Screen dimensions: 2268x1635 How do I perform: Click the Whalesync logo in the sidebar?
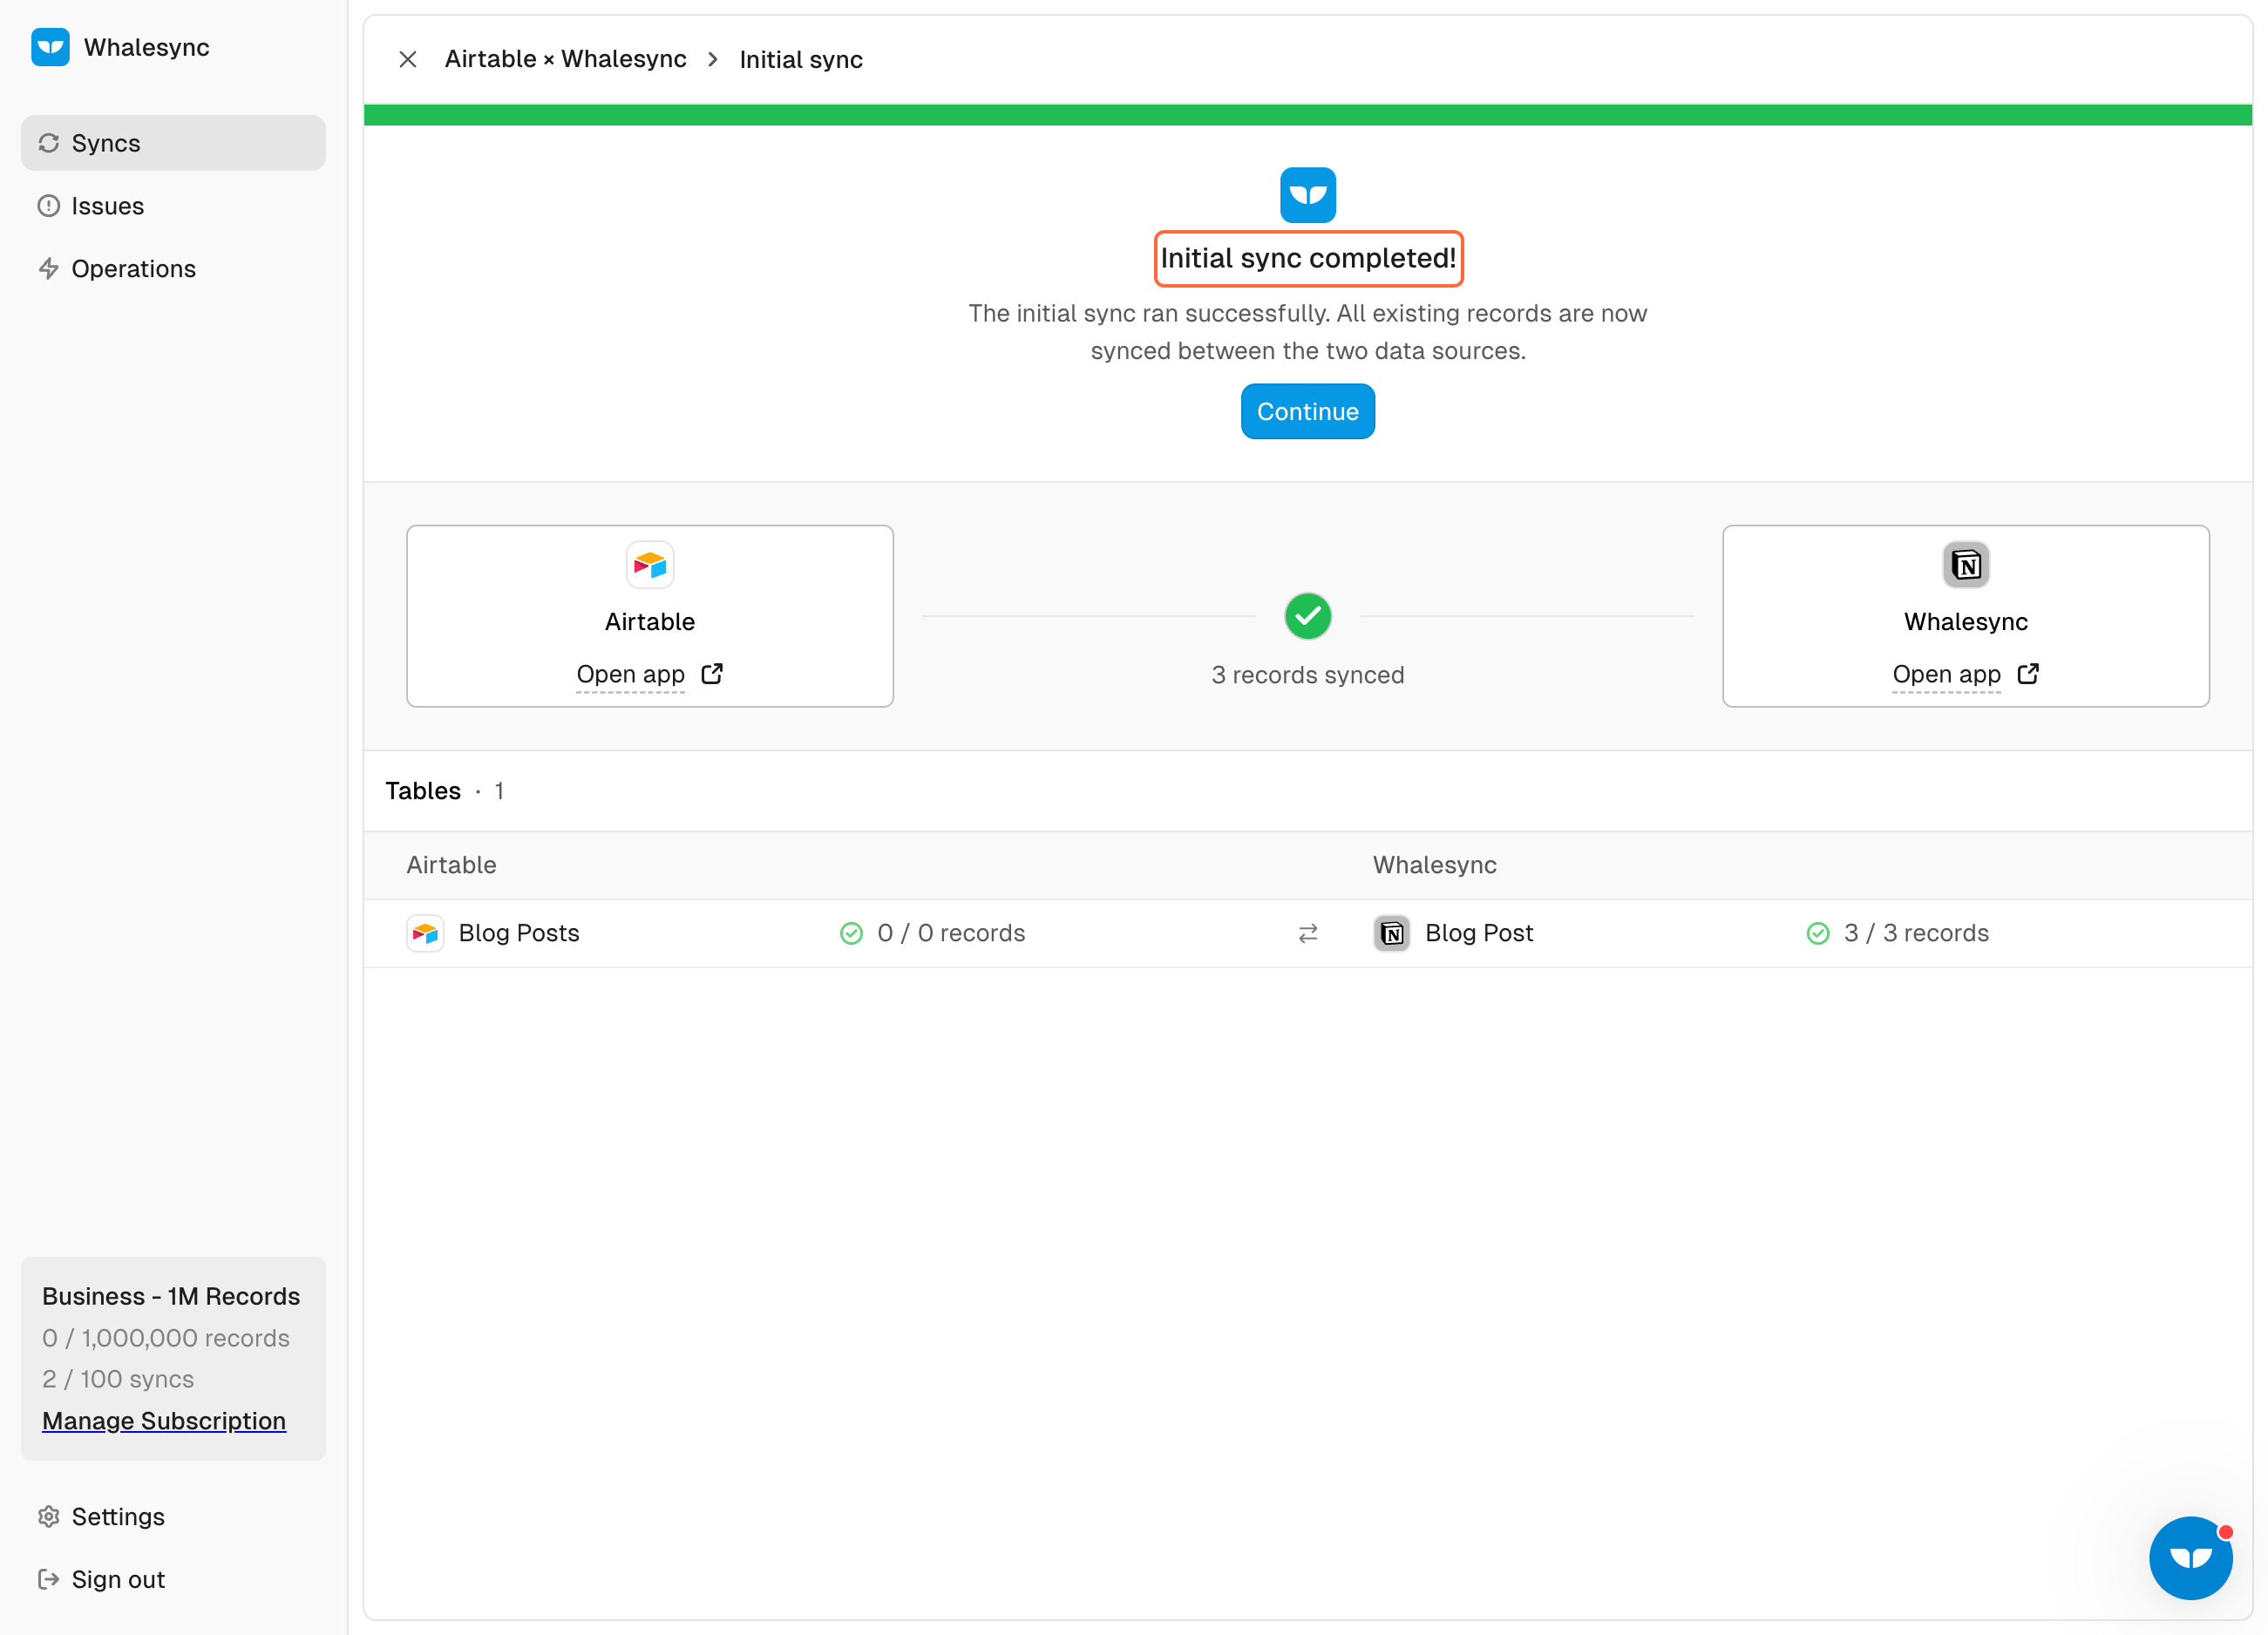point(50,47)
